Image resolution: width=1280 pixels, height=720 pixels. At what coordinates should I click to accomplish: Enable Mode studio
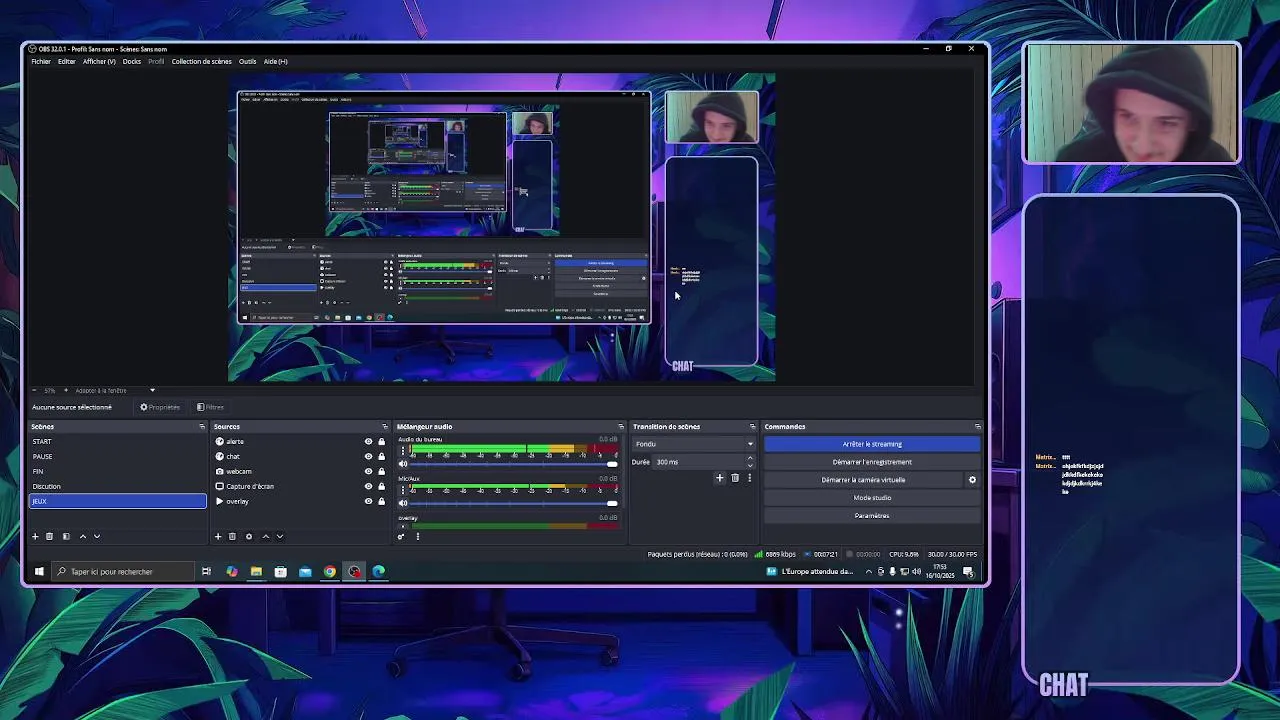coord(872,498)
